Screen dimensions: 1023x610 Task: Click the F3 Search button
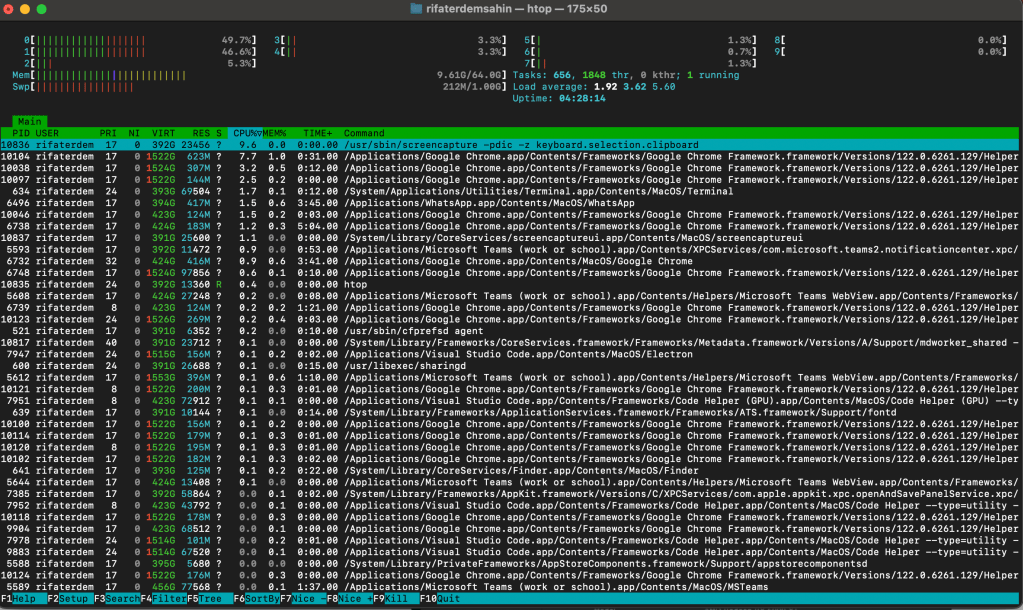click(x=117, y=599)
